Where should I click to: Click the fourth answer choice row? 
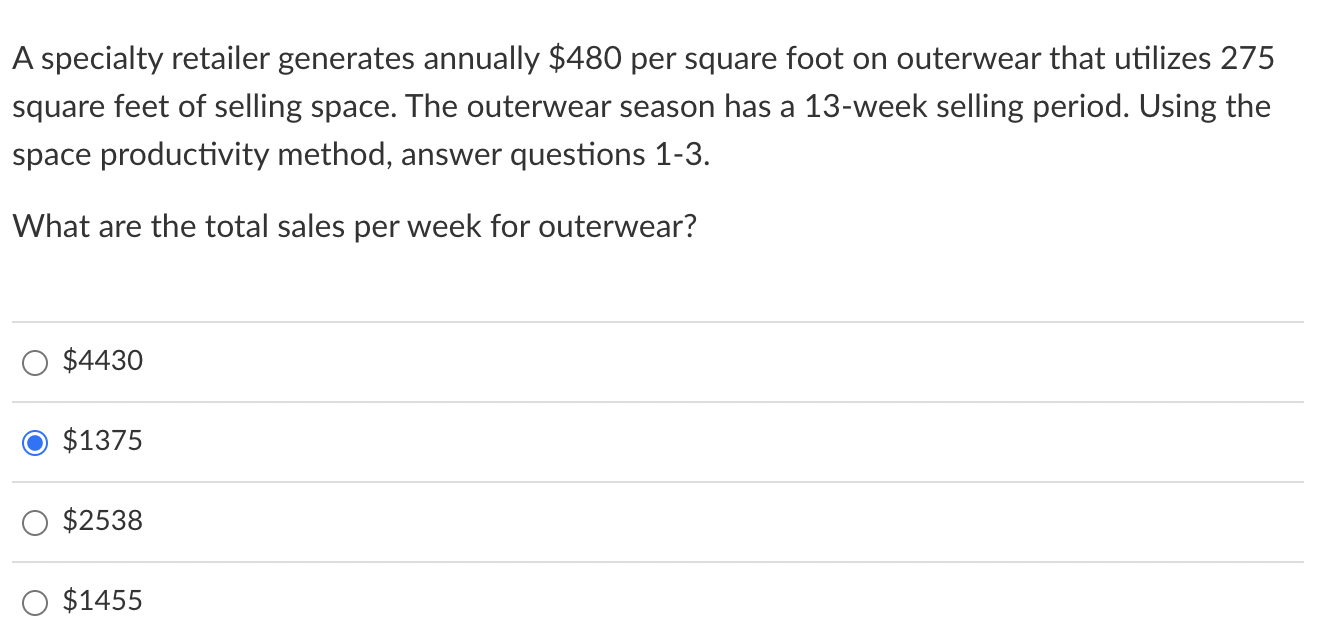(x=400, y=601)
